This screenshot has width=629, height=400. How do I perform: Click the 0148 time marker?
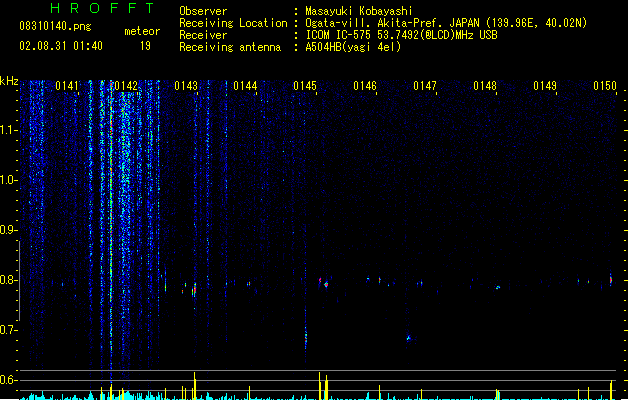pos(485,86)
